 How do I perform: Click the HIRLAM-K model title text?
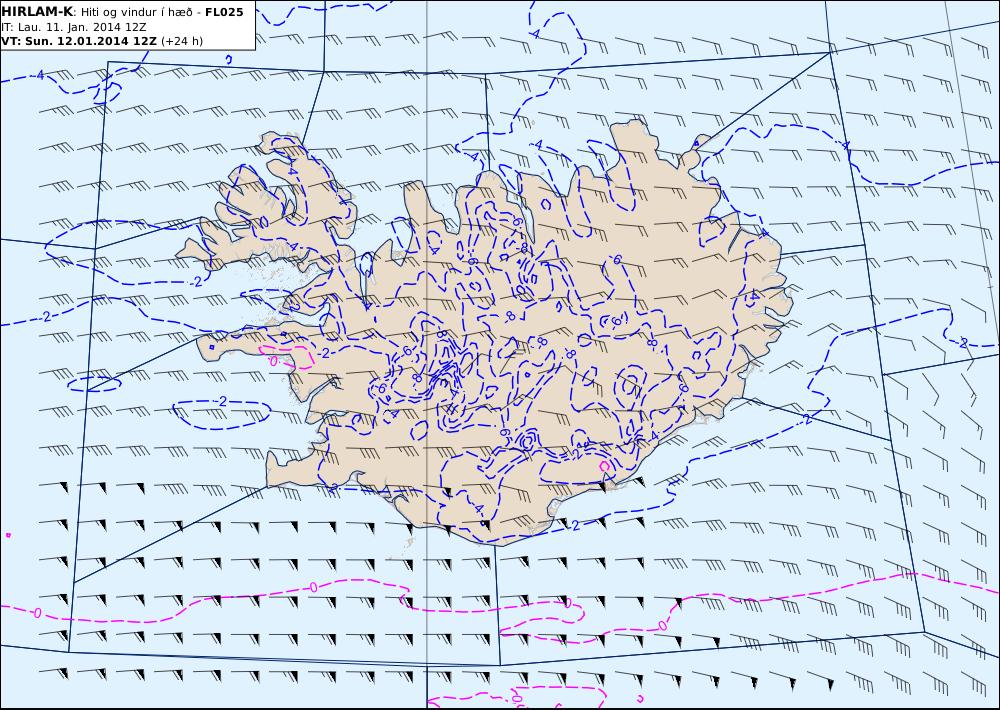click(x=37, y=12)
